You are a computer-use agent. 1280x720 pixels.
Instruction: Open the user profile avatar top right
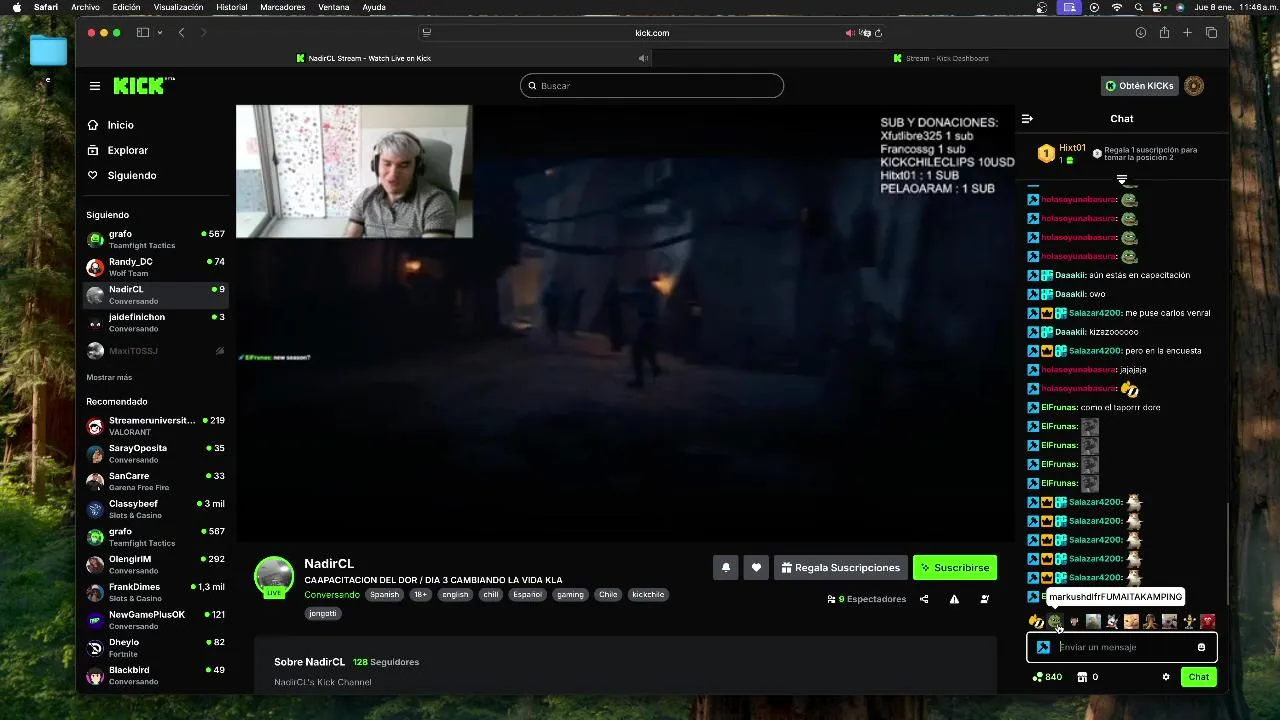[x=1194, y=86]
